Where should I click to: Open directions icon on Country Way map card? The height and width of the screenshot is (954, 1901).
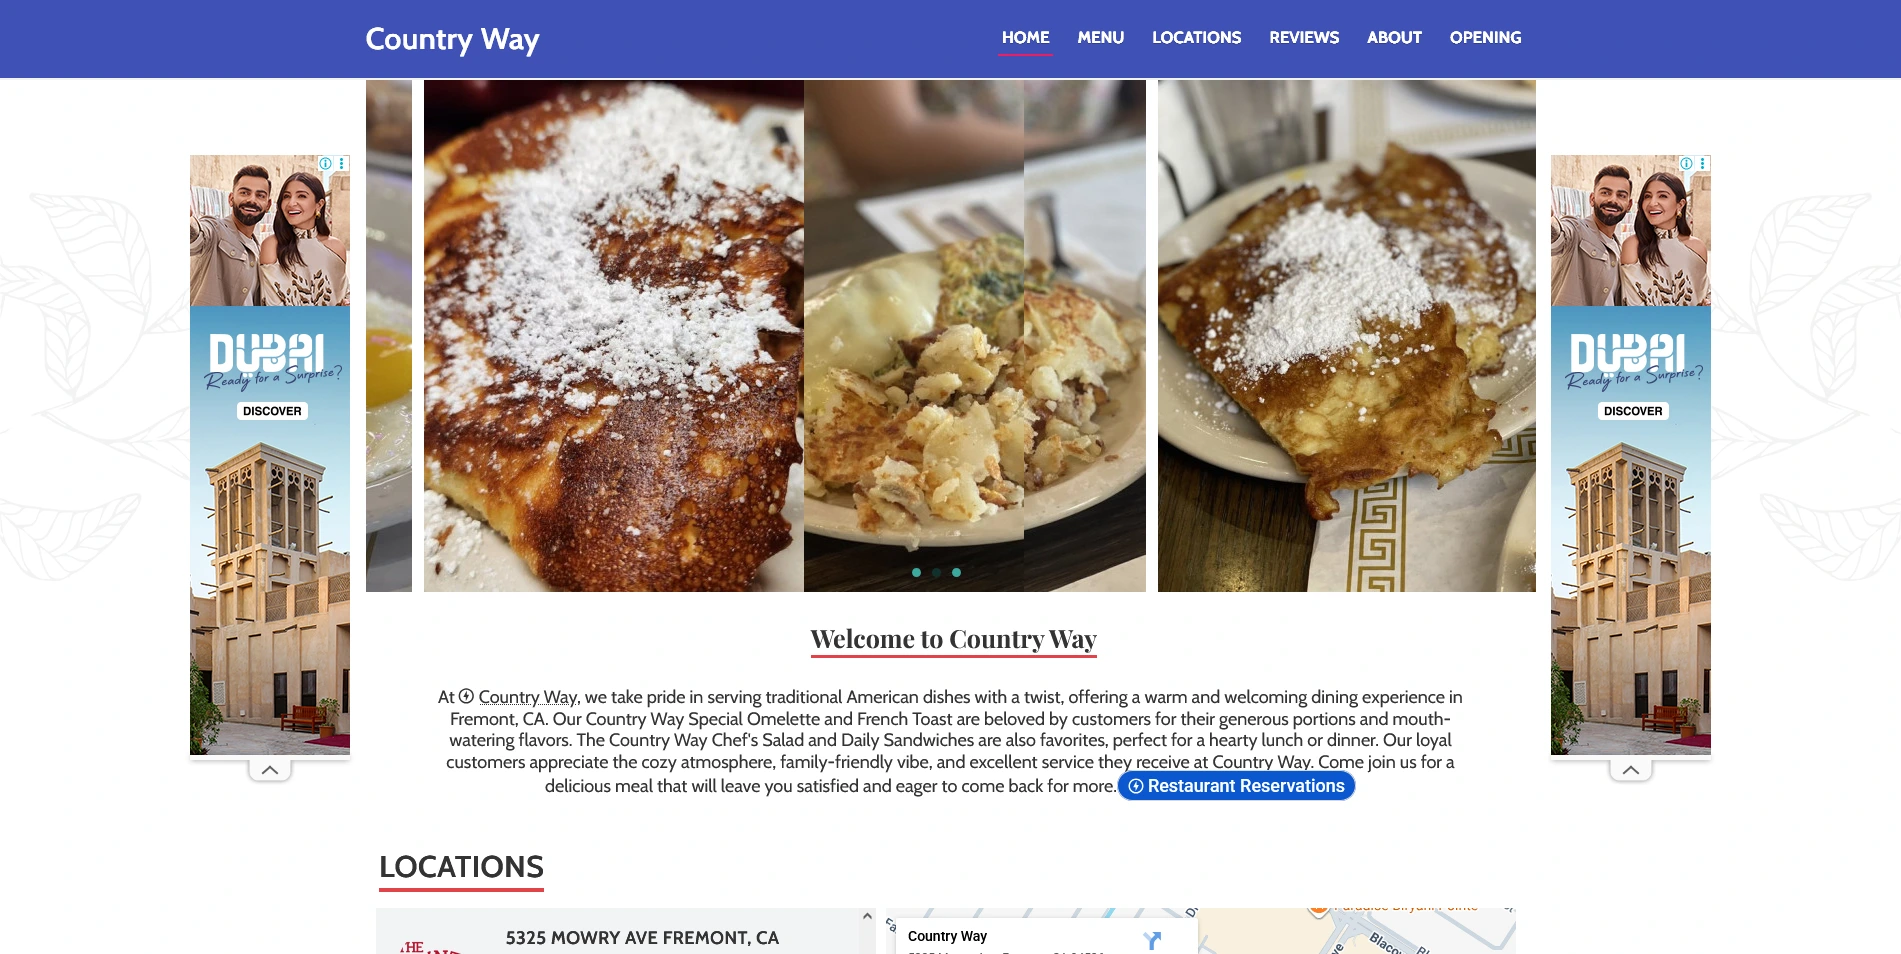pyautogui.click(x=1152, y=940)
